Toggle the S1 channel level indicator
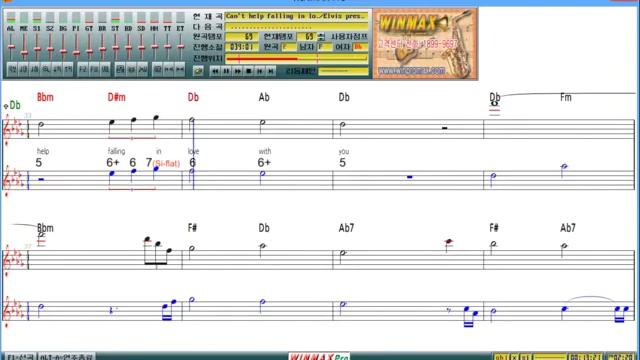The image size is (640, 360). coord(37,18)
